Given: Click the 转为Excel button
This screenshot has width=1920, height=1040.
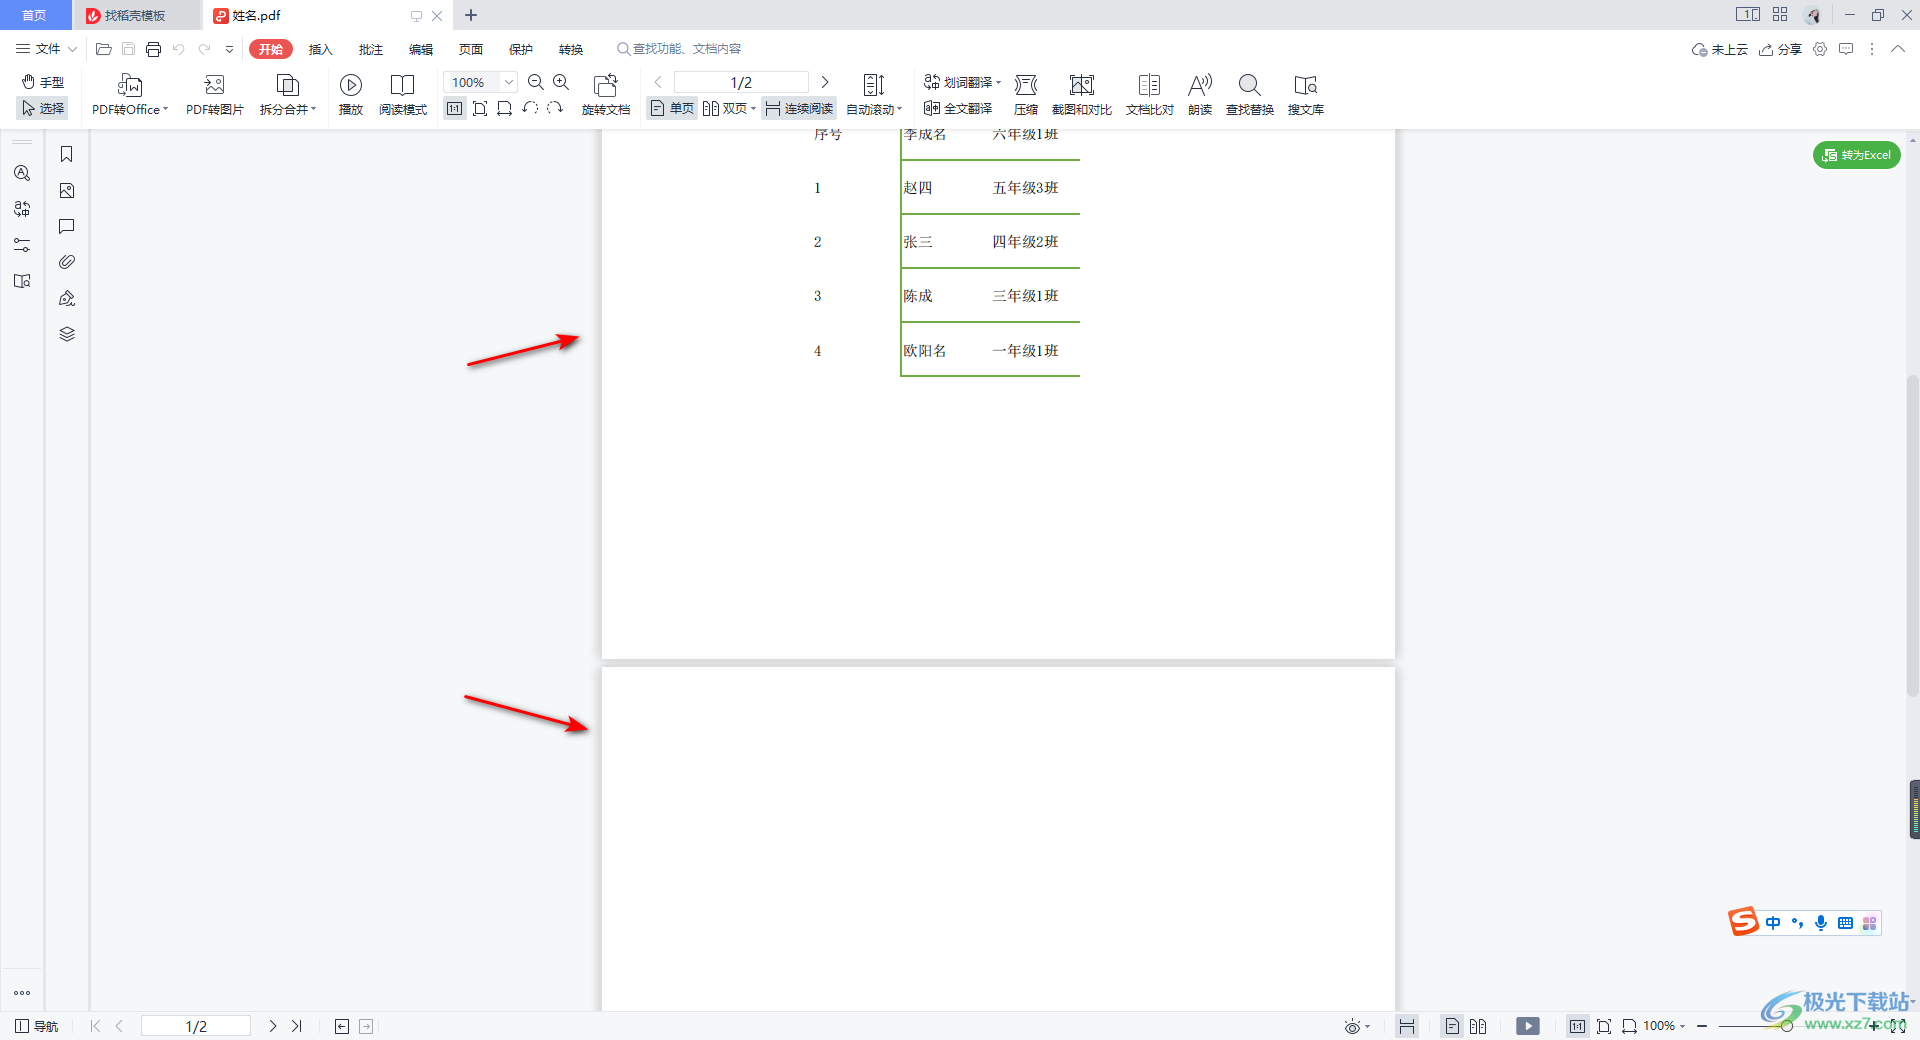Looking at the screenshot, I should tap(1856, 155).
